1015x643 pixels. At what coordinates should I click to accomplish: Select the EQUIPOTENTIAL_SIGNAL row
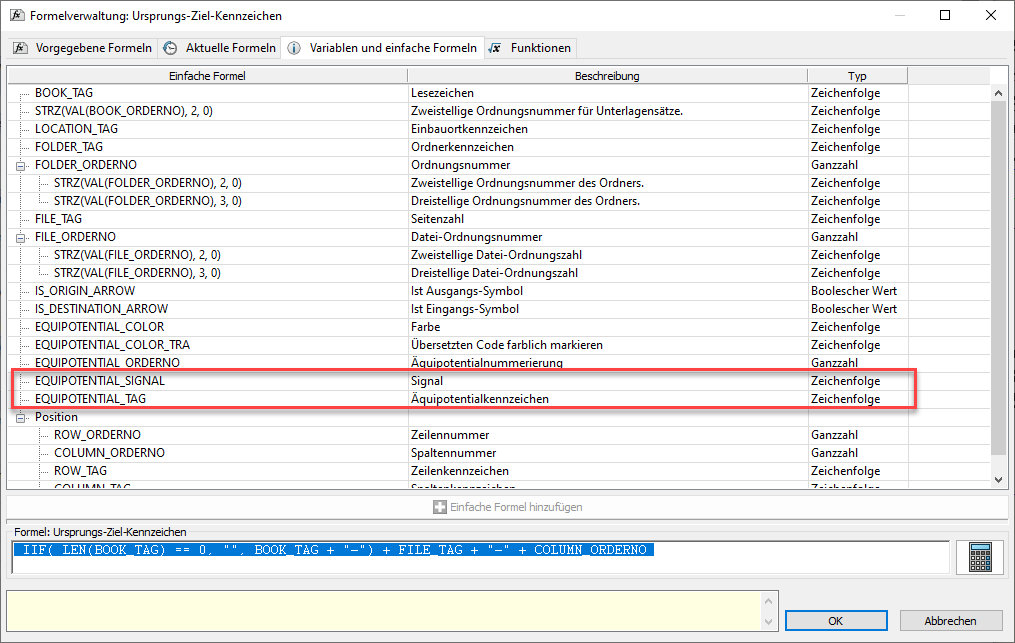[100, 381]
